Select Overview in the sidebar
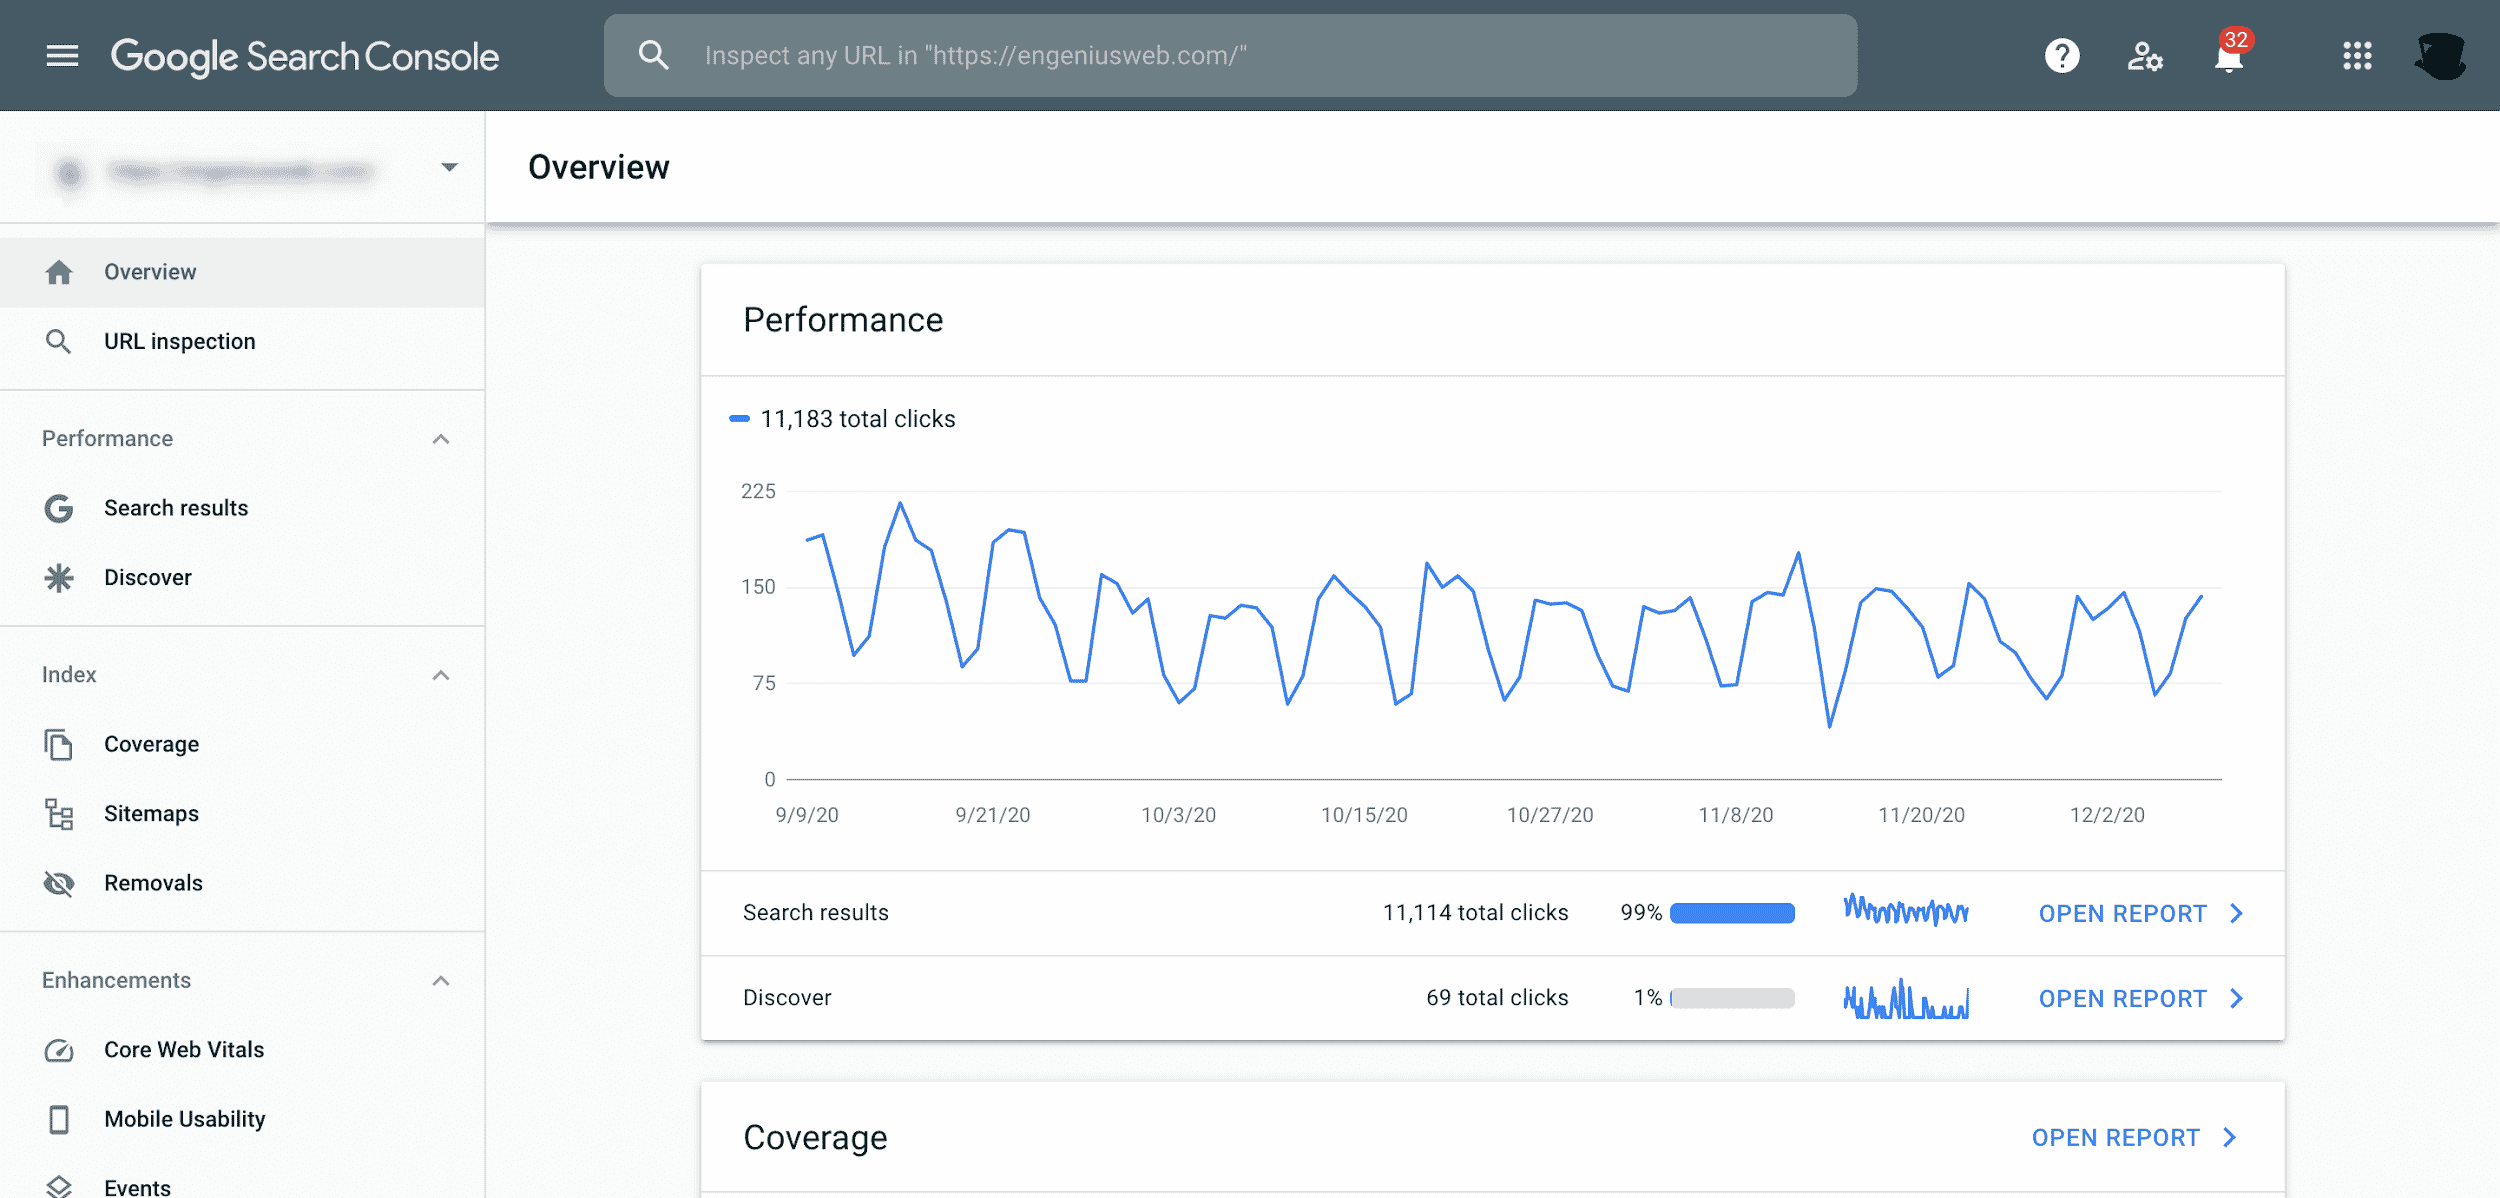Viewport: 2500px width, 1198px height. [x=150, y=271]
